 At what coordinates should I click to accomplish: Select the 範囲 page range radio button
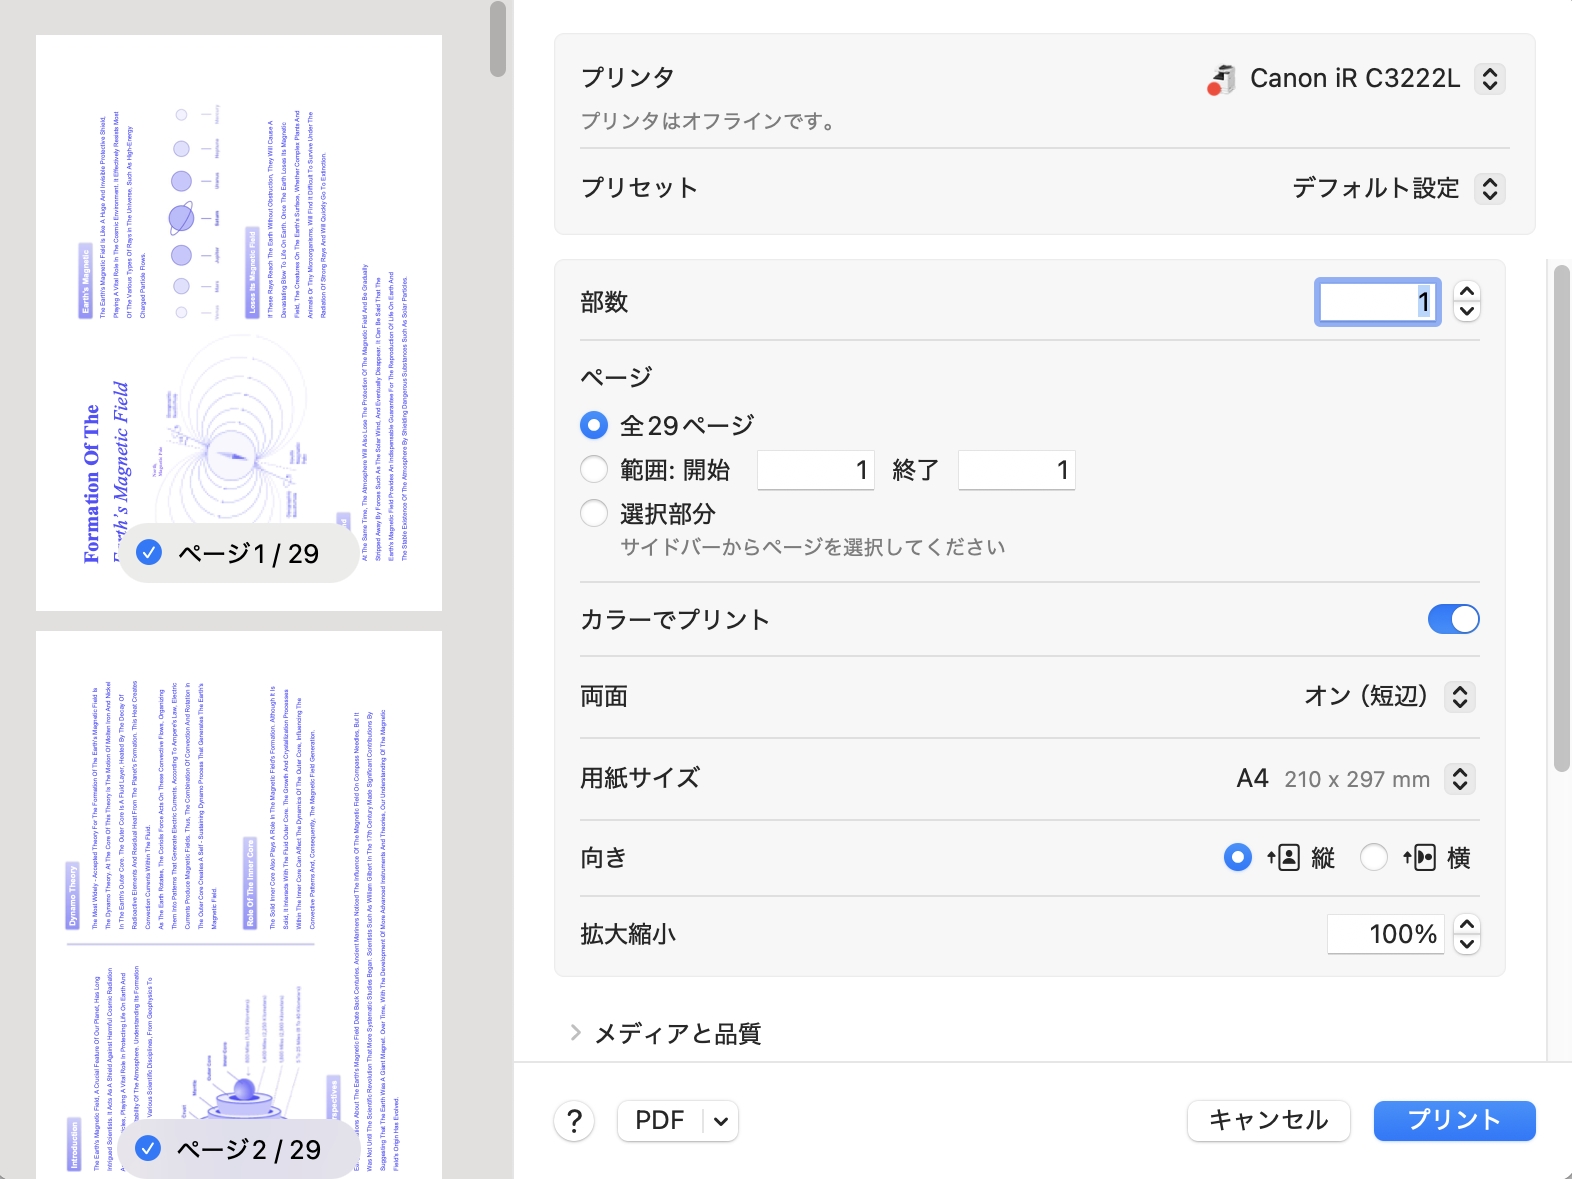[x=594, y=469]
